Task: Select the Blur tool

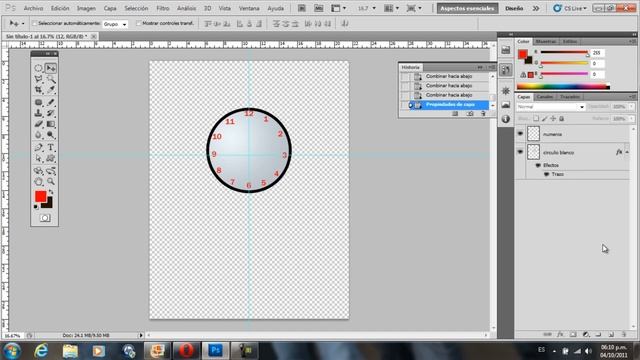Action: (38, 135)
